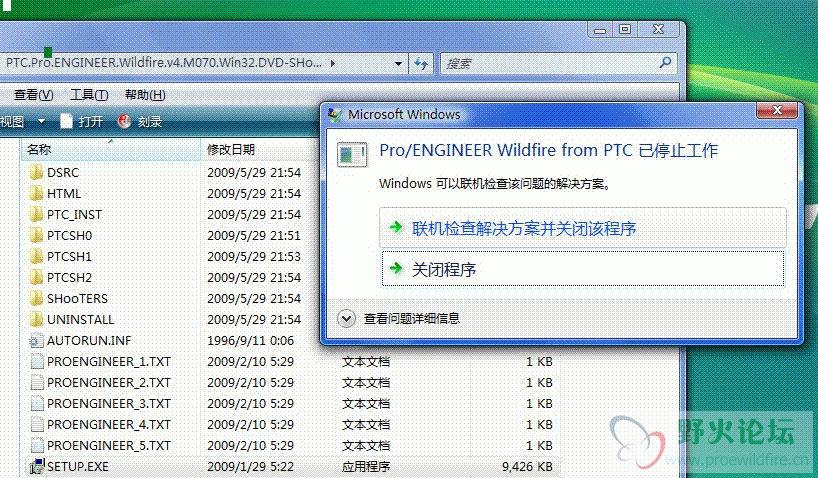Image resolution: width=818 pixels, height=478 pixels.
Task: Click the 视图 toolbar button
Action: click(13, 122)
